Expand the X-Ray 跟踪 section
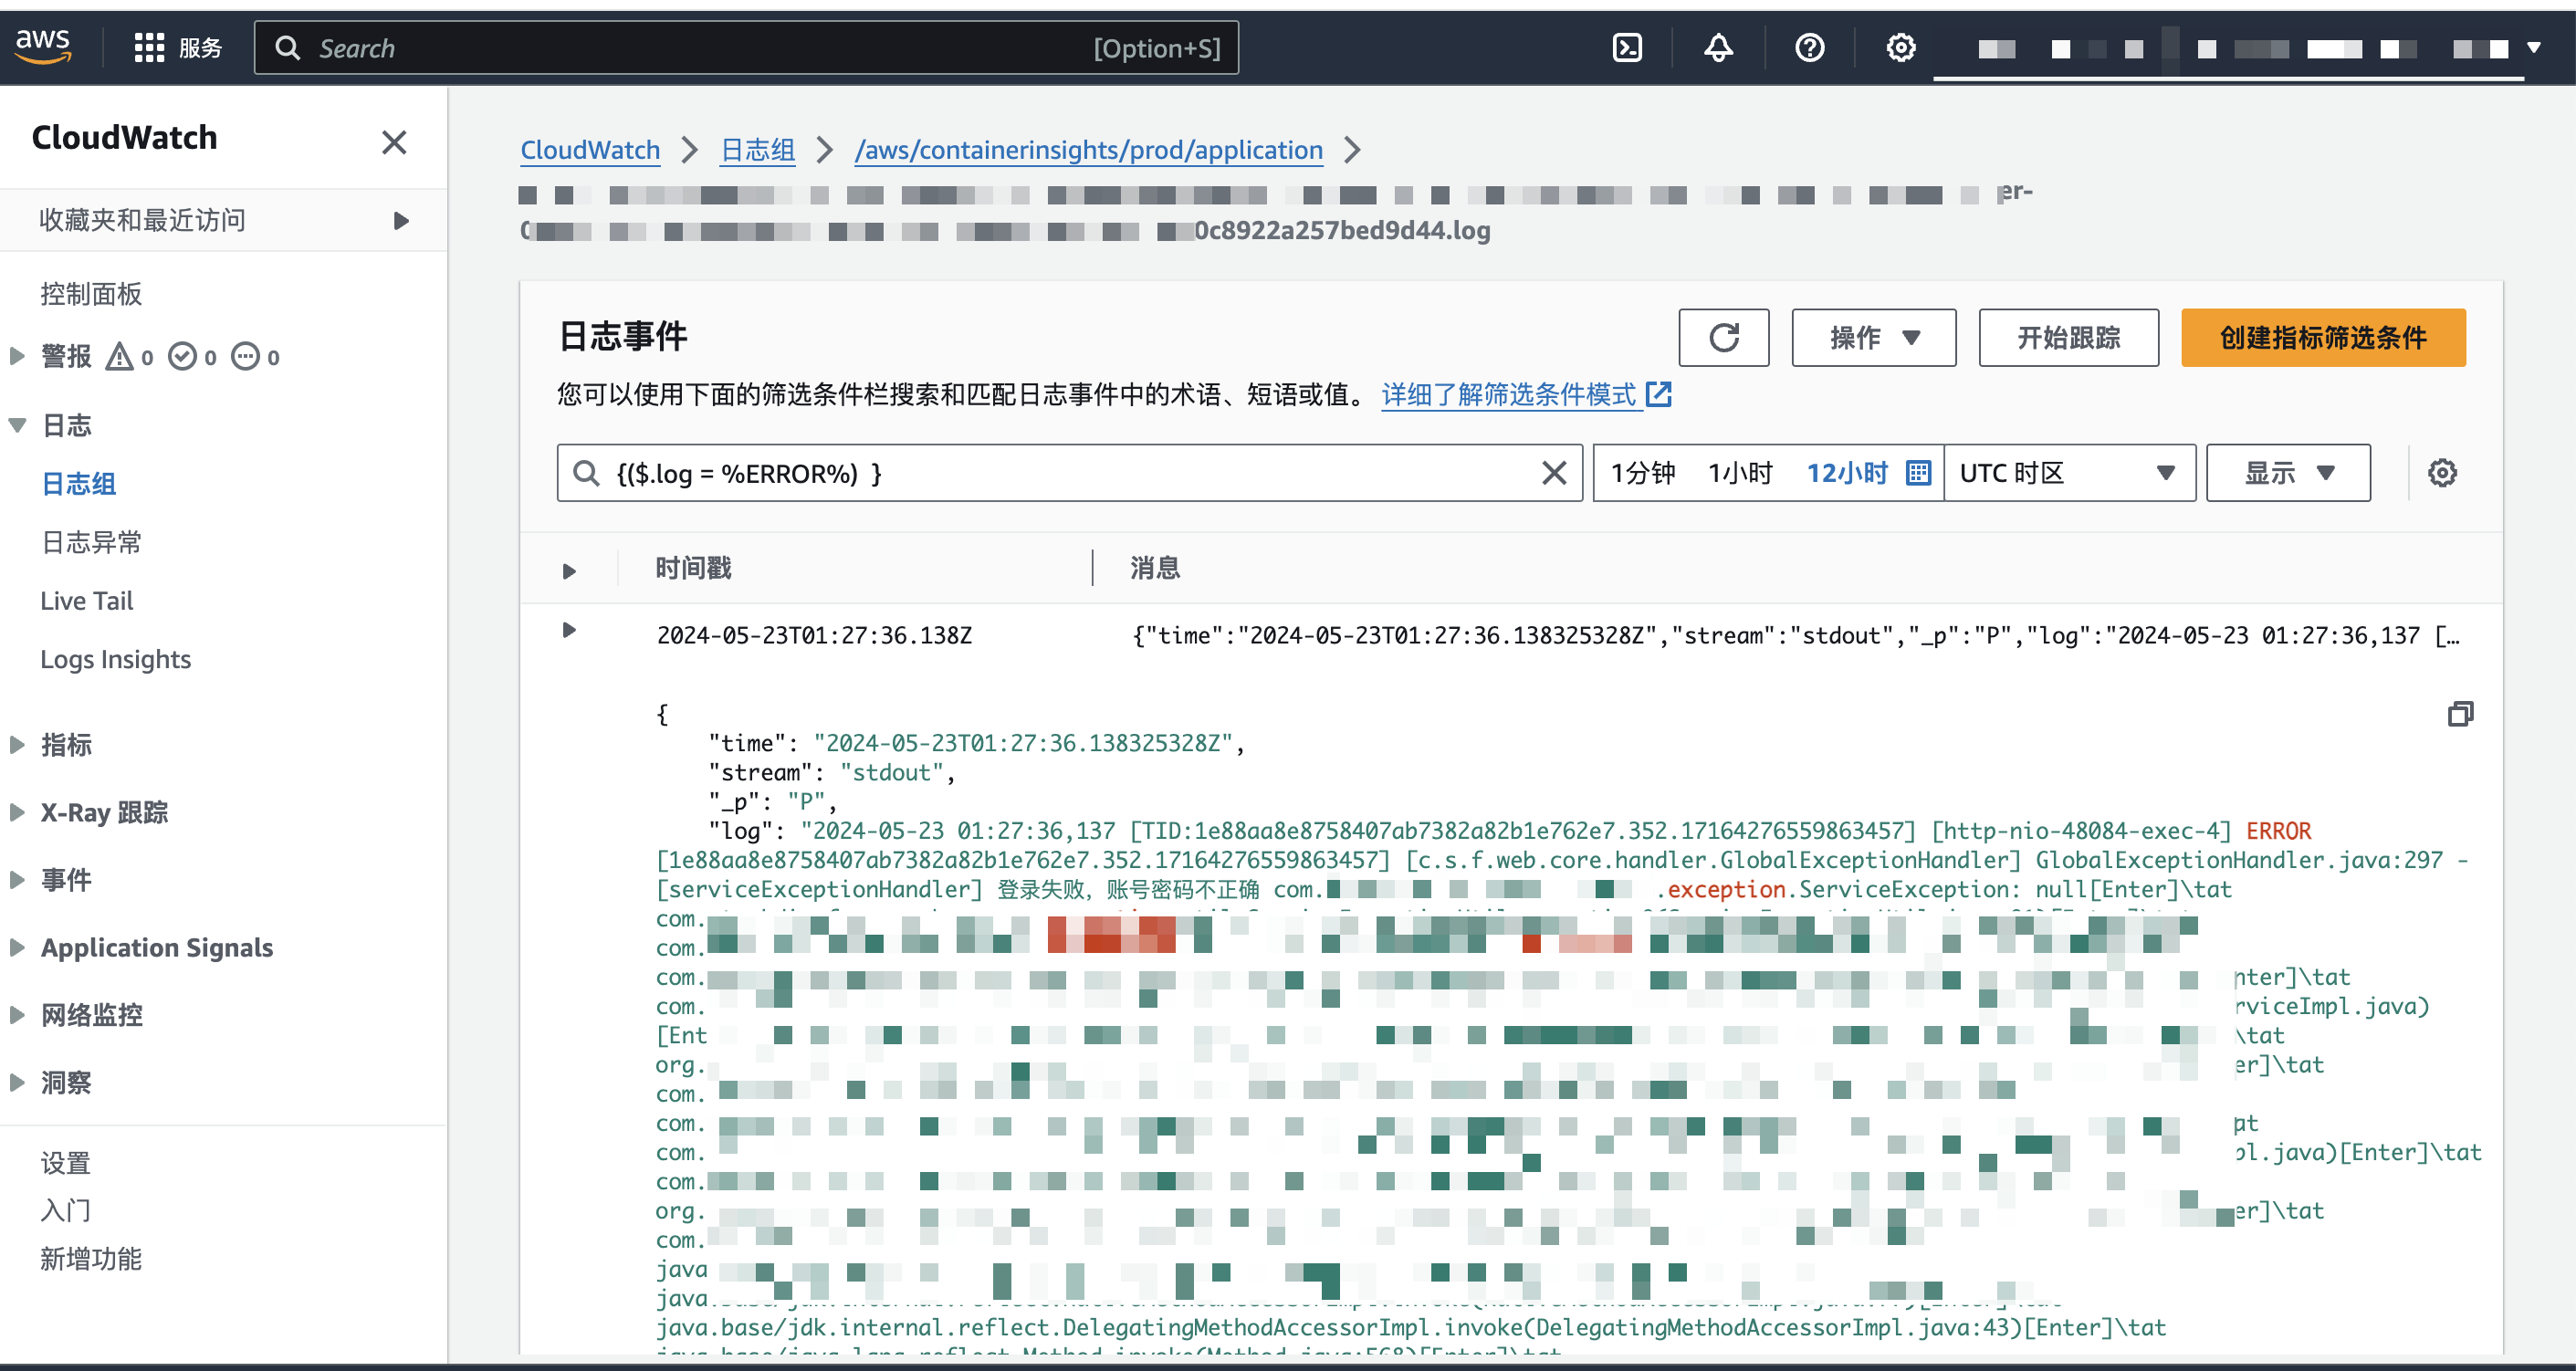2576x1371 pixels. tap(17, 812)
